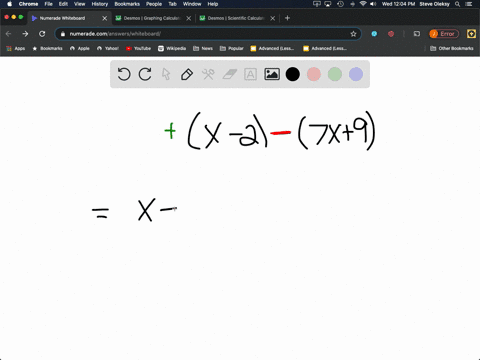
Task: Open the Edit menu
Action: tap(63, 4)
